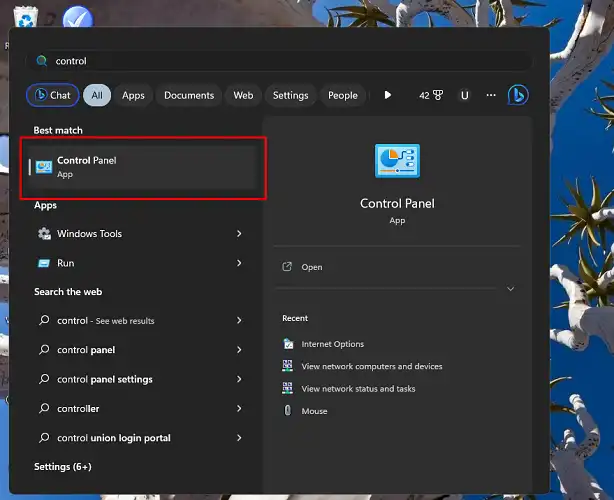The width and height of the screenshot is (614, 500).
Task: Click the Mouse icon in Recent list
Action: [x=287, y=410]
